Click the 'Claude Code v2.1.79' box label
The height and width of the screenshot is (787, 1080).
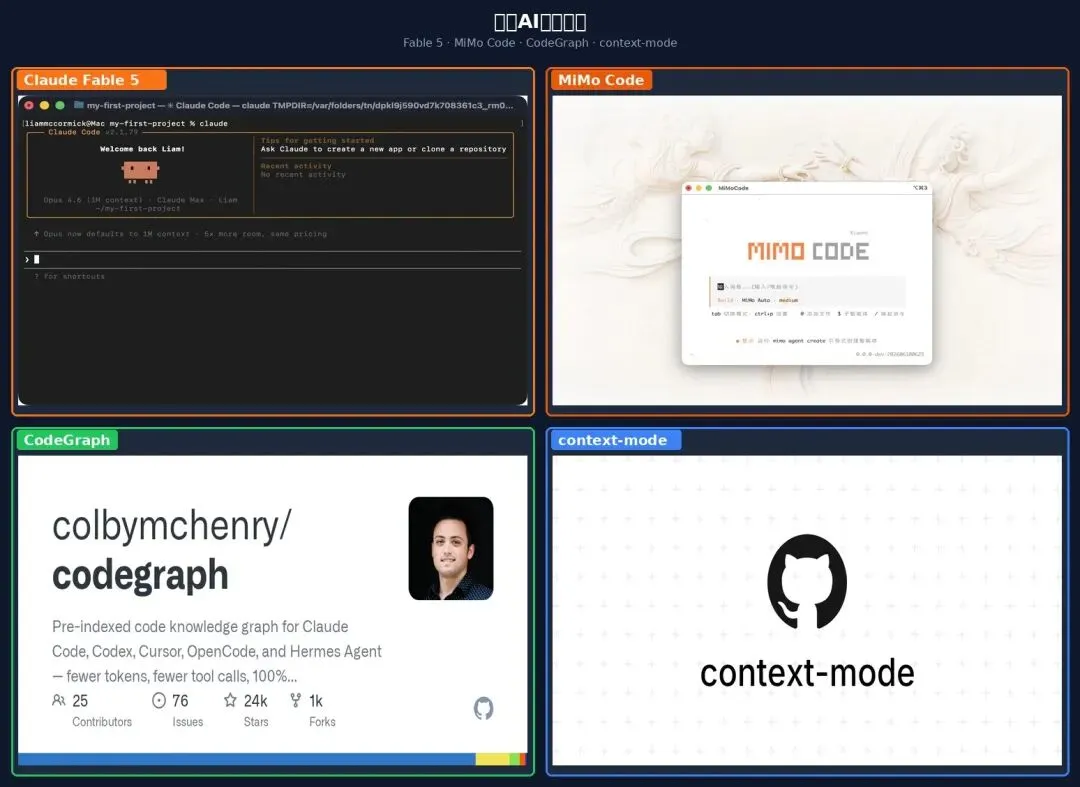click(93, 132)
